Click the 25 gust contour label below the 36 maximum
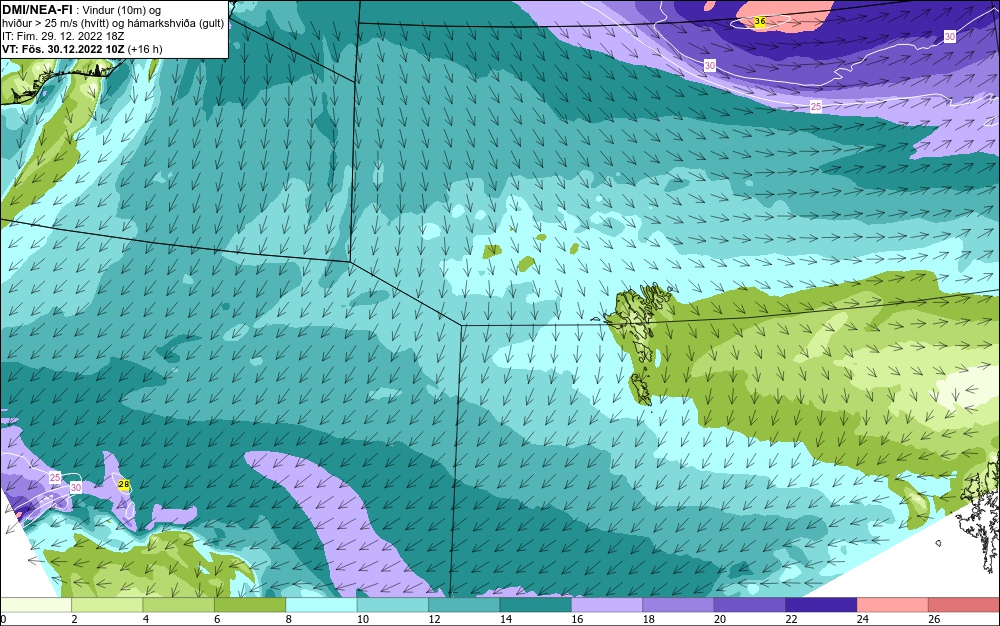This screenshot has height=626, width=1000. coord(816,106)
